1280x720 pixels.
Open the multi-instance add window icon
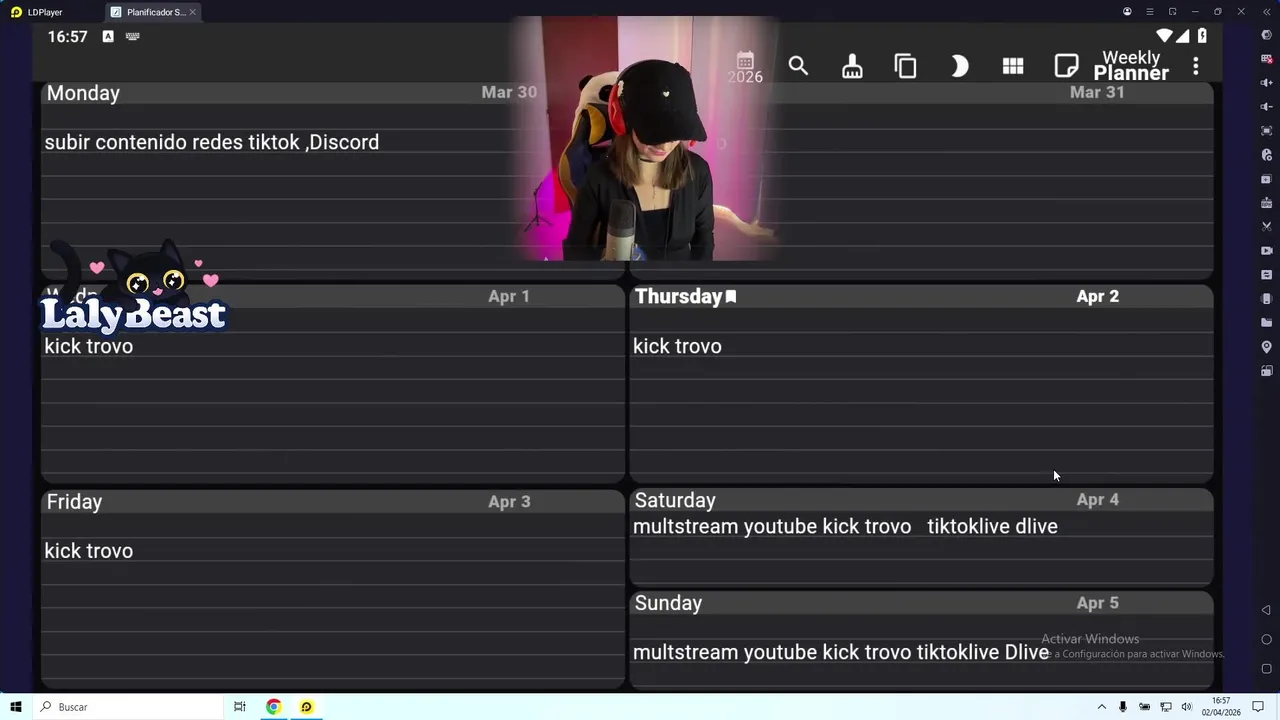tap(1267, 179)
